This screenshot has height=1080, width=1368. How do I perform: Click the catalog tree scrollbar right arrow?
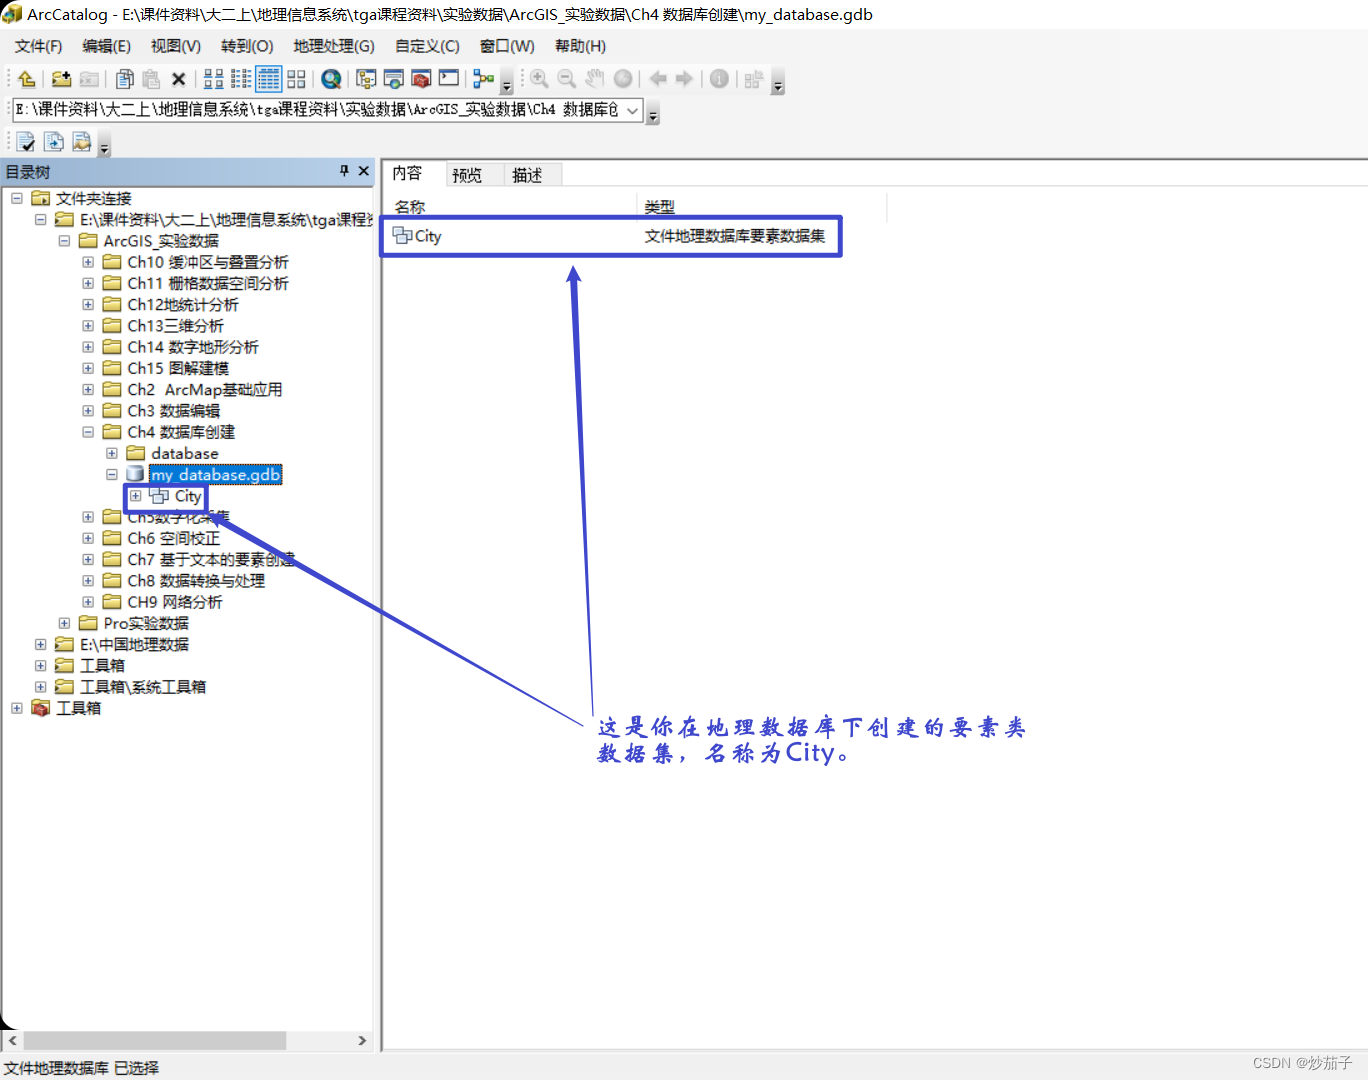pyautogui.click(x=362, y=1041)
